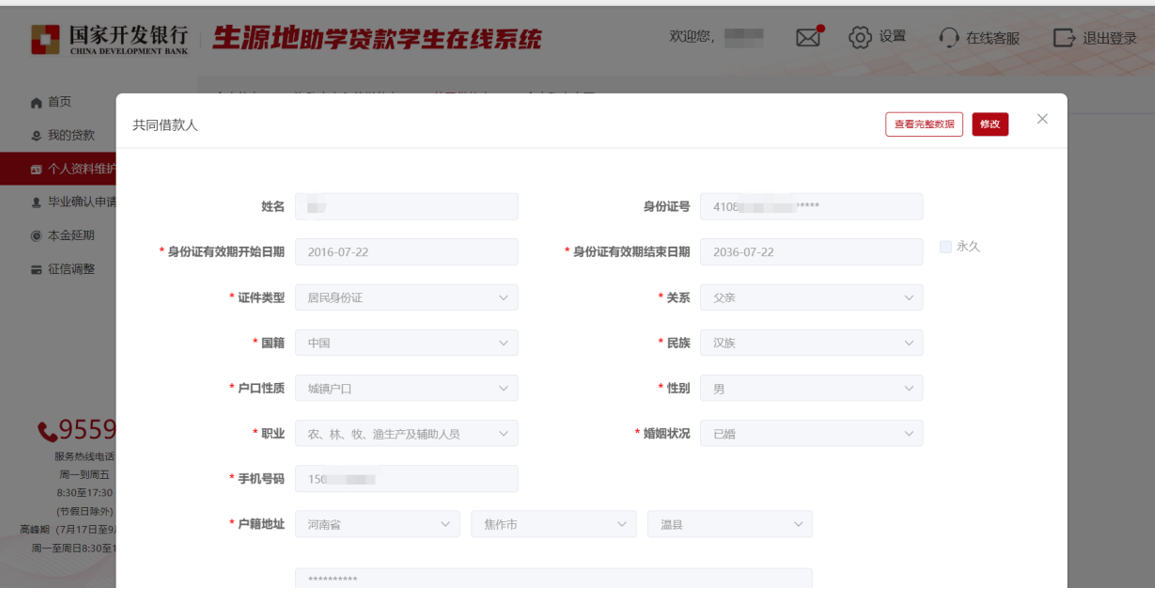Open the 关系 dropdown showing 父亲
The height and width of the screenshot is (611, 1155).
point(811,298)
